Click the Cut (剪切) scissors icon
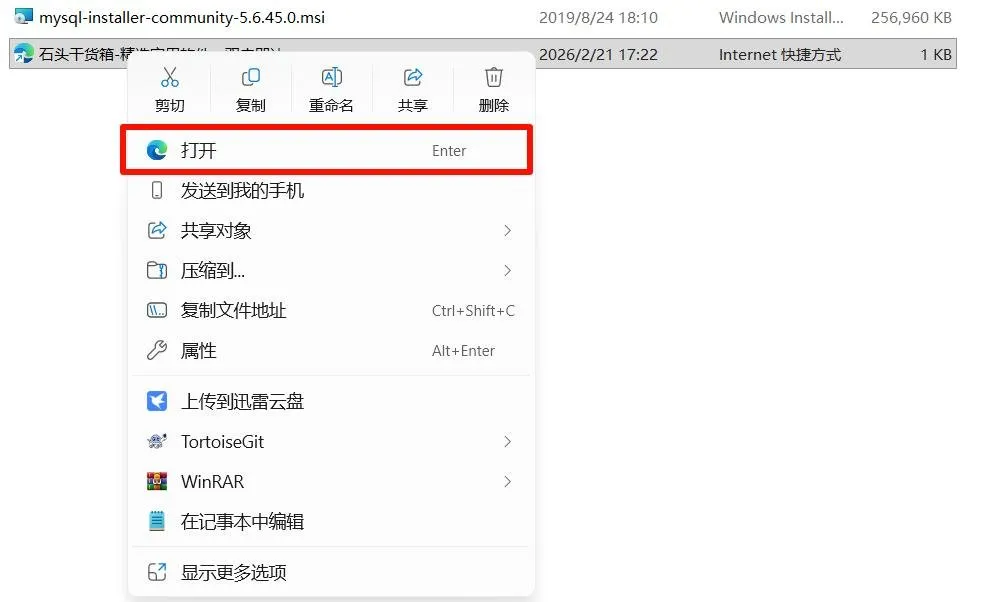 pyautogui.click(x=169, y=77)
